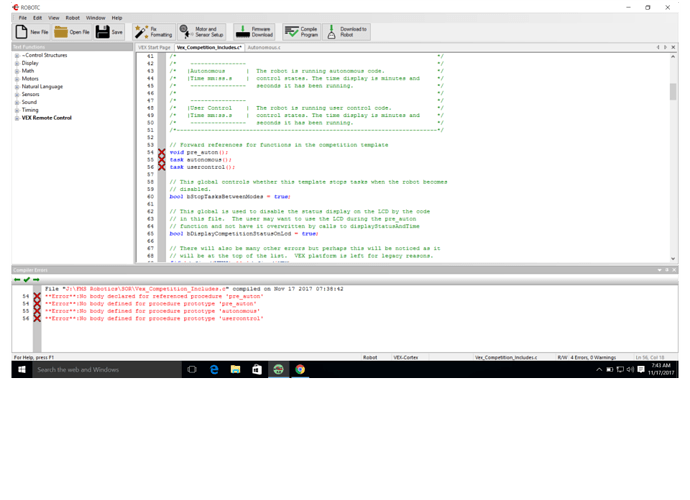This screenshot has height=500, width=690.
Task: Go to next compiler error with the right arrow
Action: click(36, 279)
